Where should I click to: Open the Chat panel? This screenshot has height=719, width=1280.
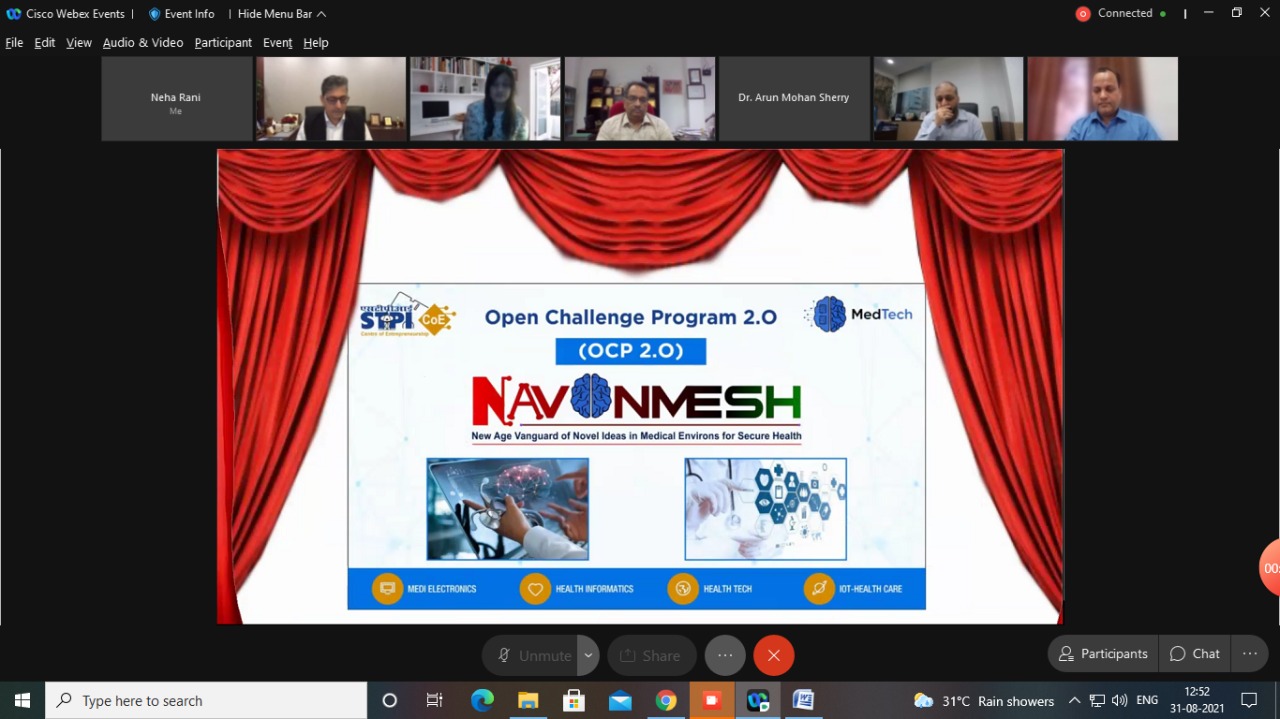[x=1195, y=653]
